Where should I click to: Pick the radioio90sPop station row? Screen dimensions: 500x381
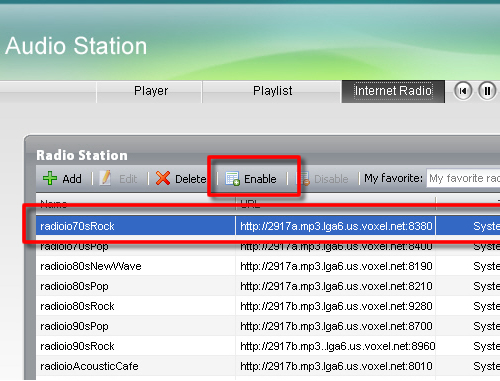[x=268, y=326]
